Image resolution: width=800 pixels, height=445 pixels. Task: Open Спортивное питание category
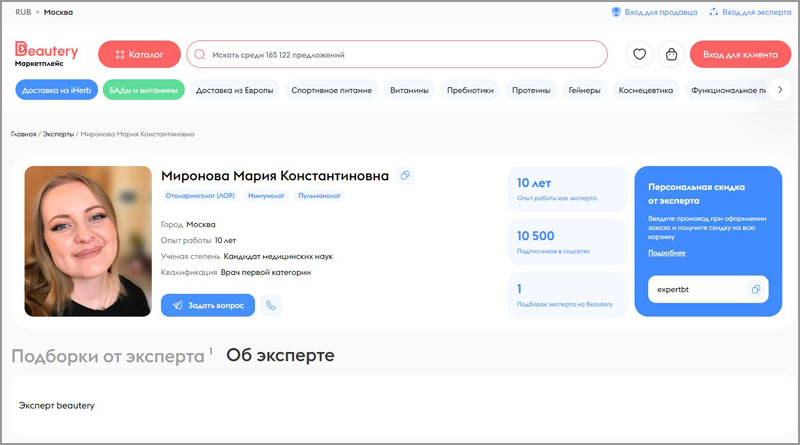pos(332,90)
